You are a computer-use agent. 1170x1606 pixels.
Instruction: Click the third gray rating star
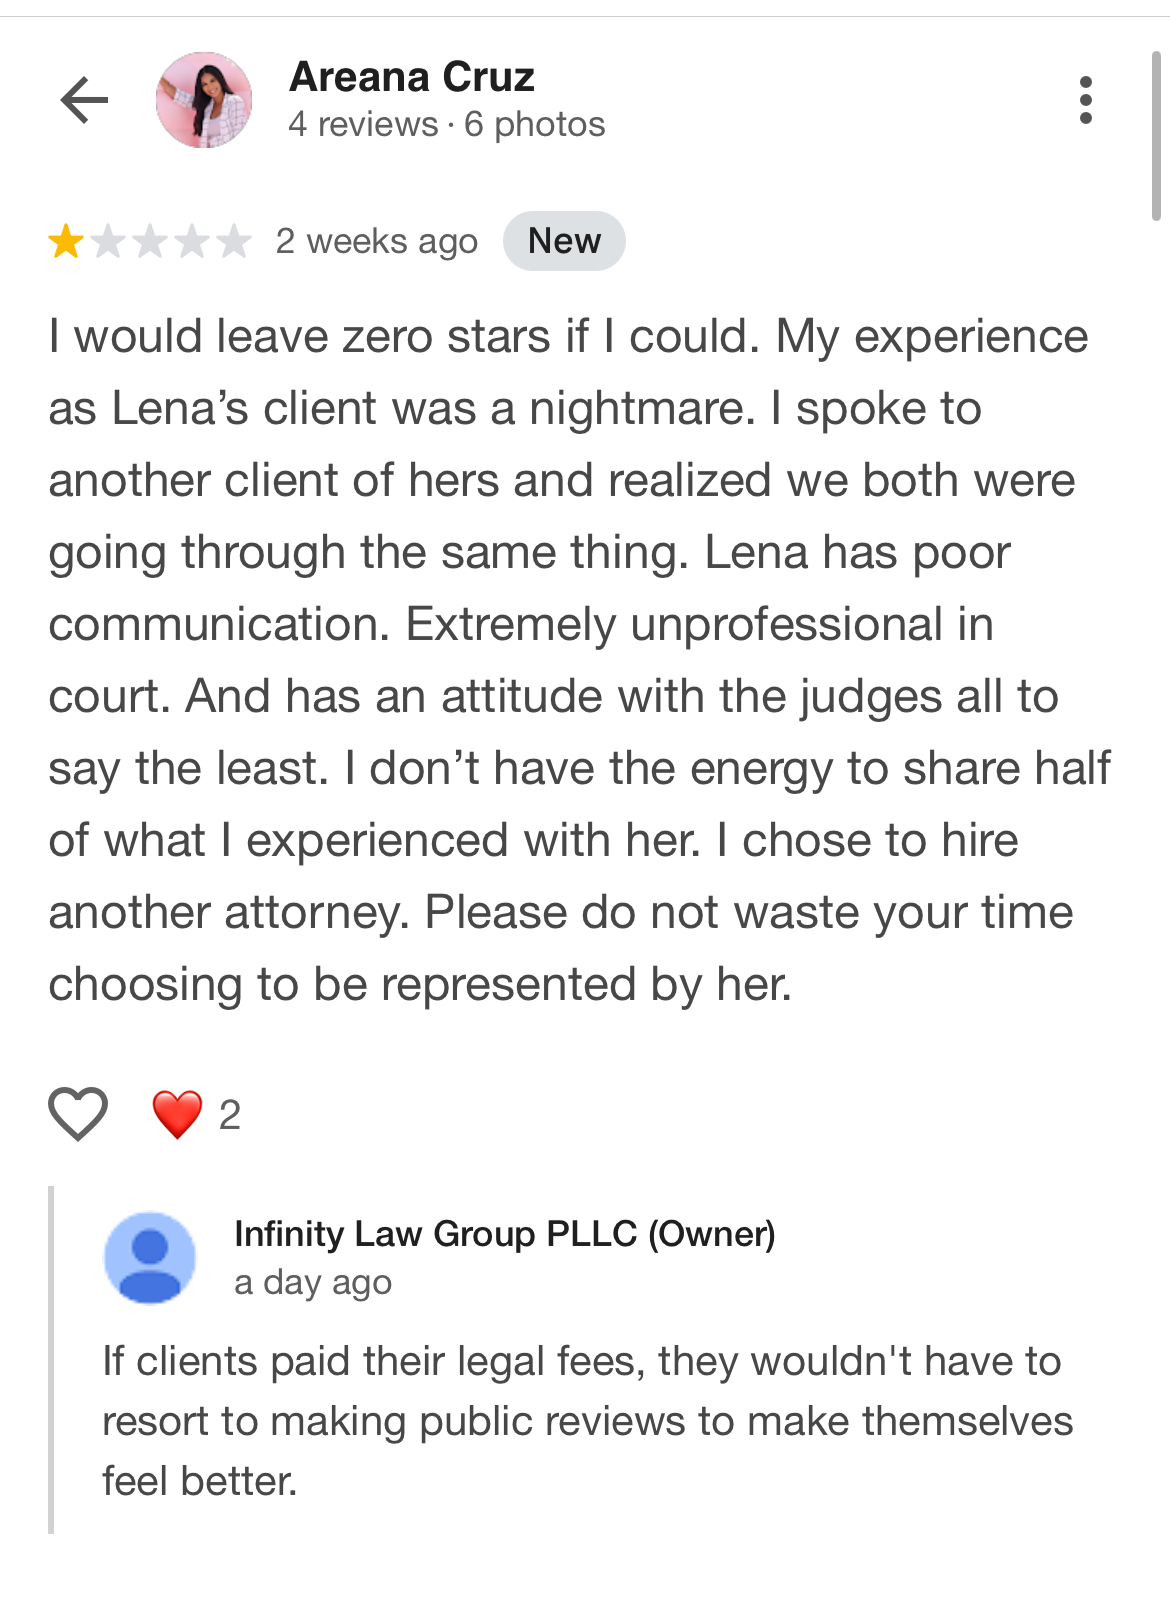coord(150,242)
